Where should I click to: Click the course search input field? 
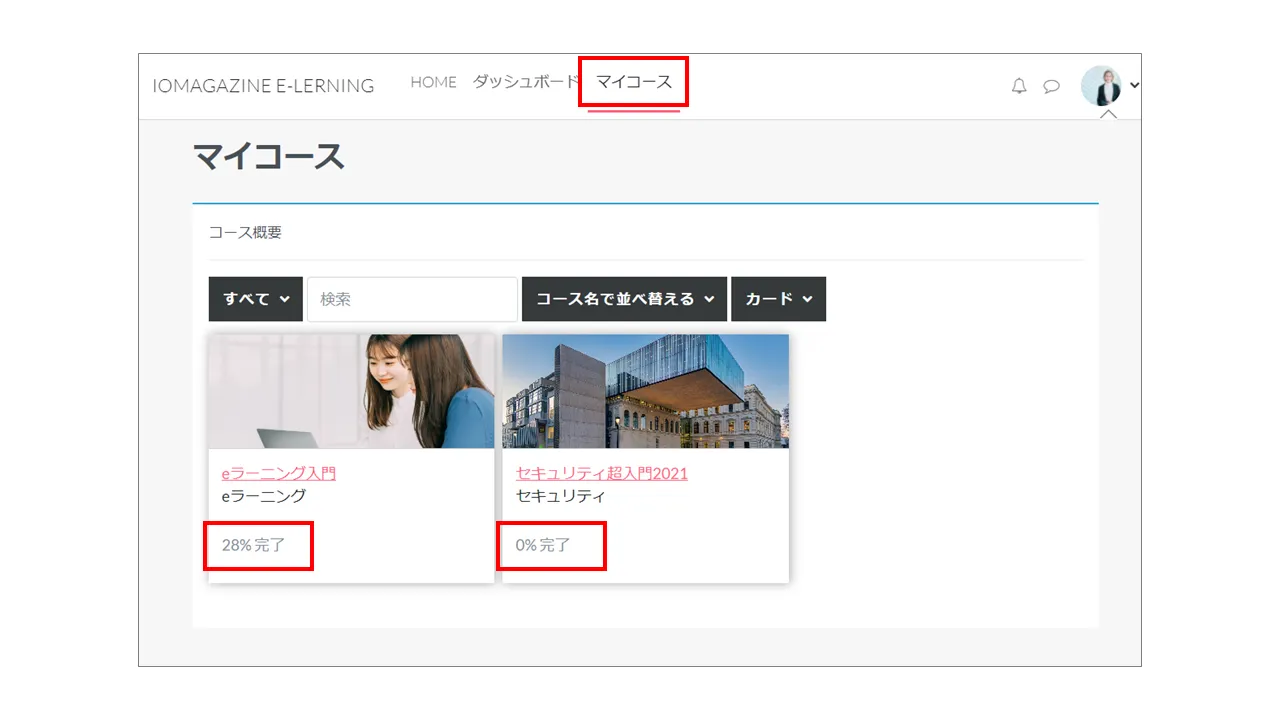point(411,298)
